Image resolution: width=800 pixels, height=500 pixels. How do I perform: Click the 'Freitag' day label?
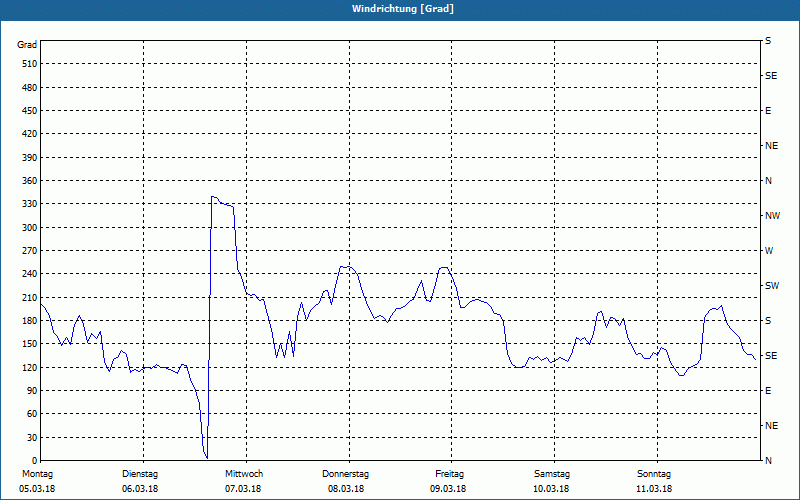449,474
